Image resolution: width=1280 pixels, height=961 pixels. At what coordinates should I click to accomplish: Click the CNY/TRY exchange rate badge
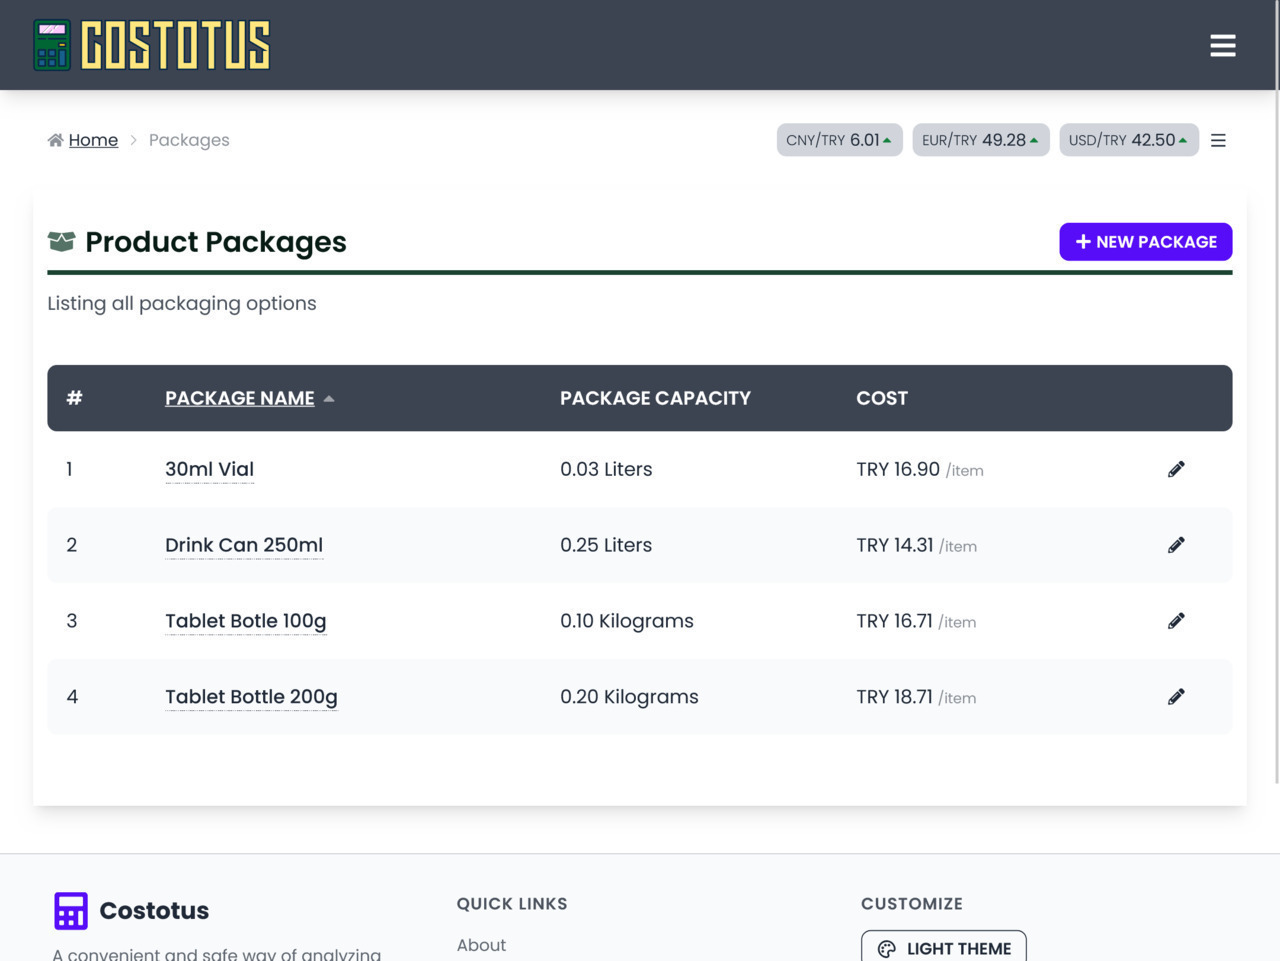coord(839,140)
